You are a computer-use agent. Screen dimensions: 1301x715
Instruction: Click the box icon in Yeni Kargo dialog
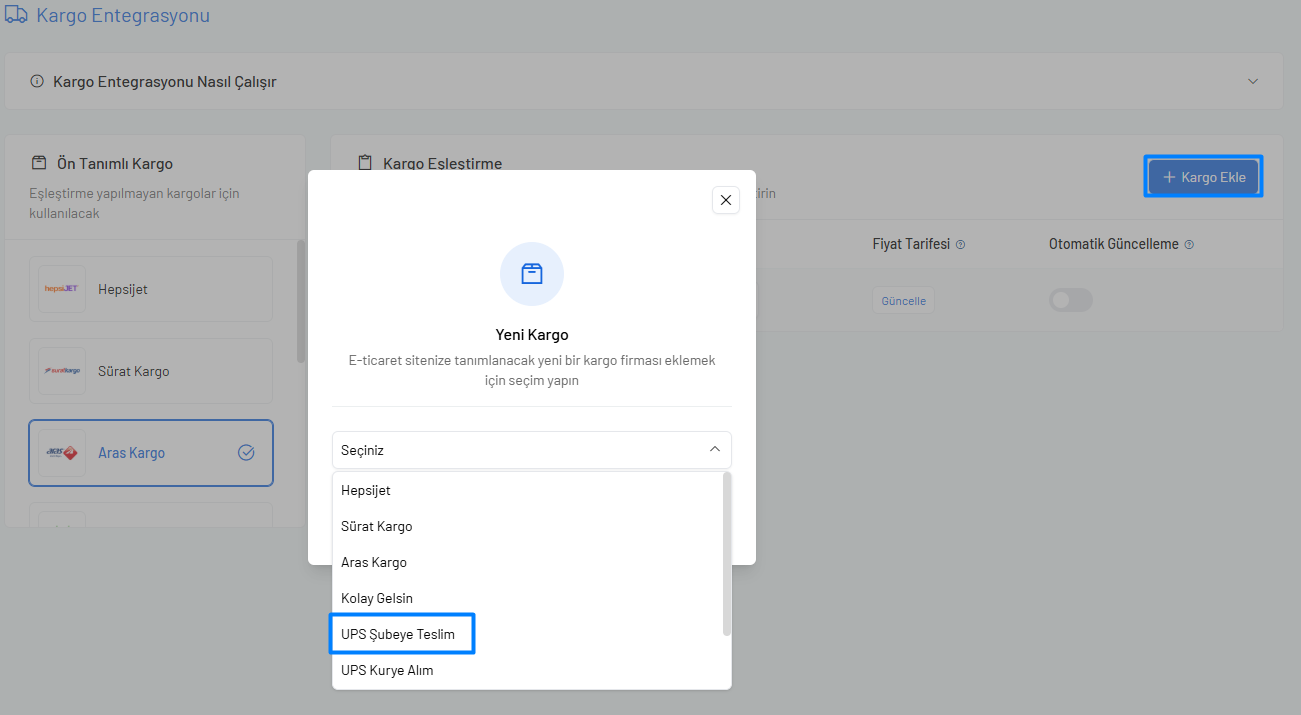click(x=532, y=274)
